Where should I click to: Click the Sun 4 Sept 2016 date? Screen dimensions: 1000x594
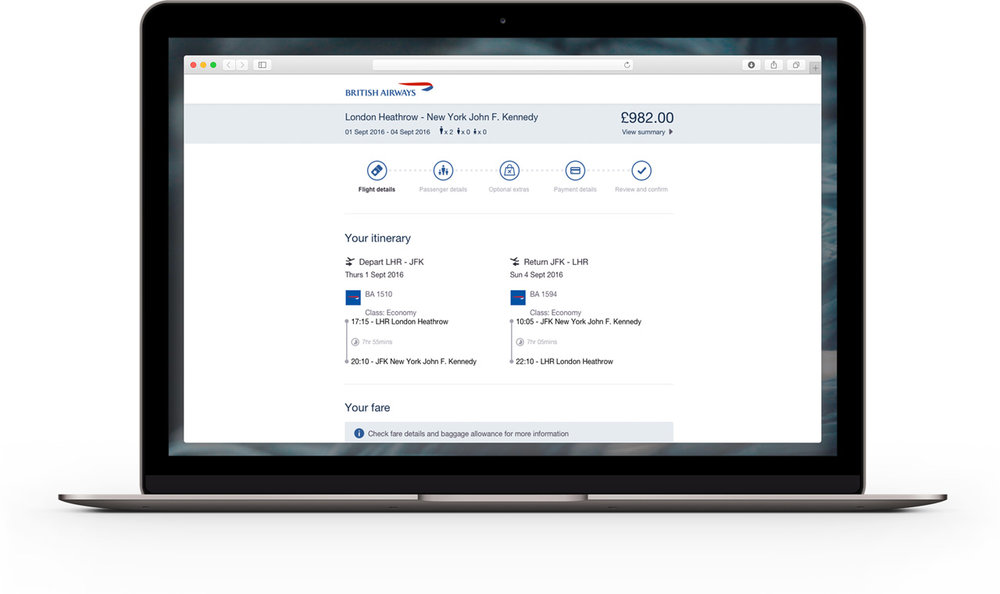click(536, 275)
